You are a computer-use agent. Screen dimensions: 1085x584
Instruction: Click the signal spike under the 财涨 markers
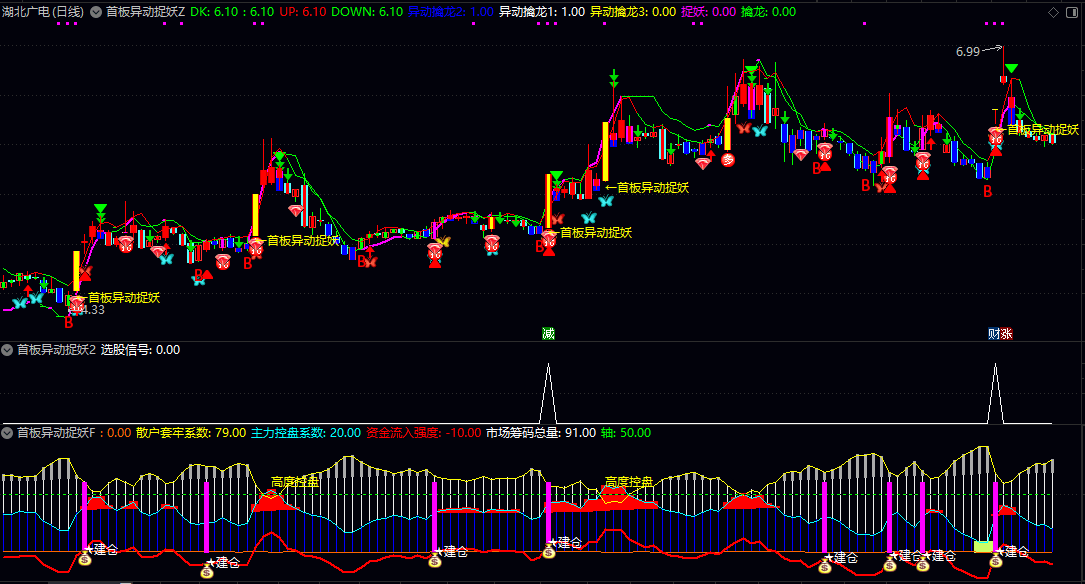click(x=995, y=393)
